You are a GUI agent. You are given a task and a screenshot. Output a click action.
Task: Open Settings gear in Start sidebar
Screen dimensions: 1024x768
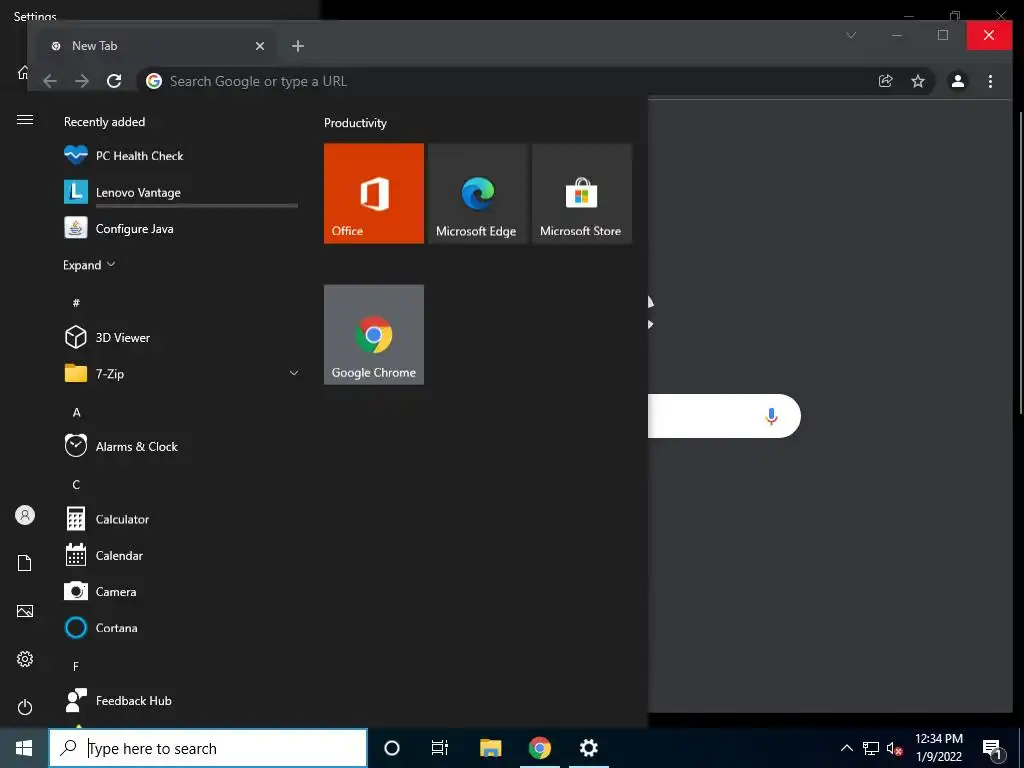[x=25, y=659]
